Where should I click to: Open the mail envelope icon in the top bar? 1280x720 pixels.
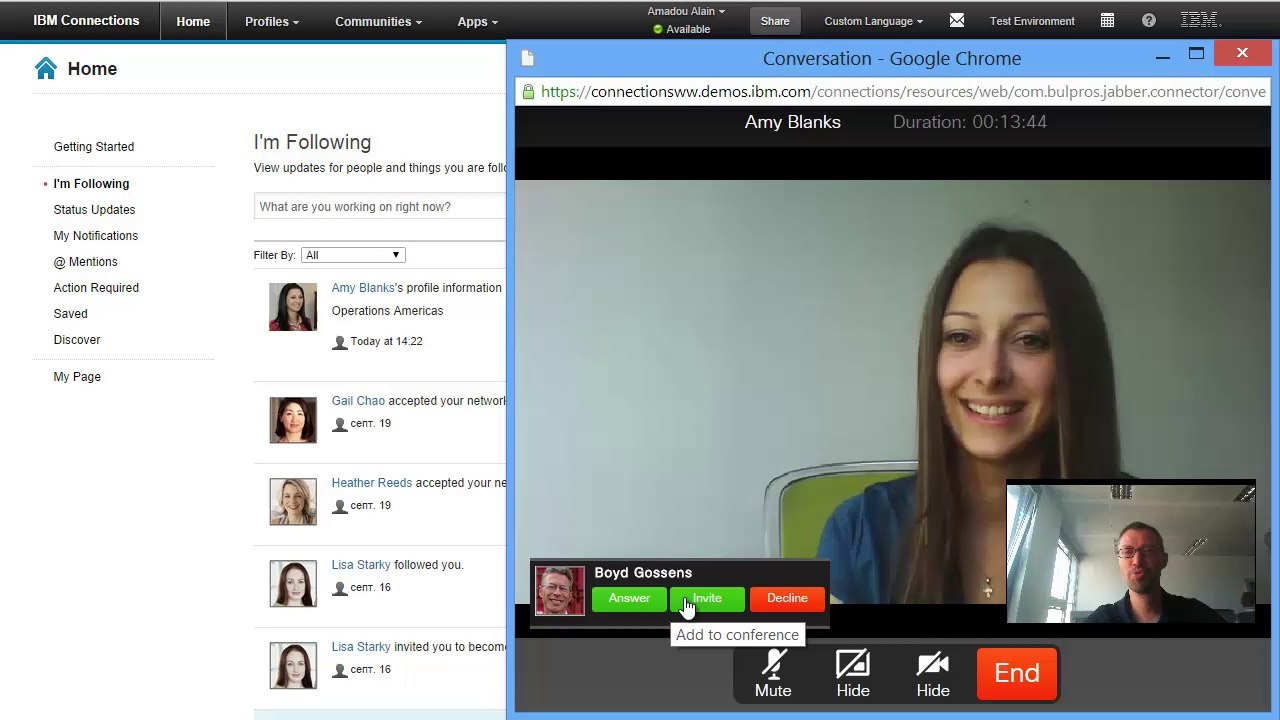click(x=957, y=20)
